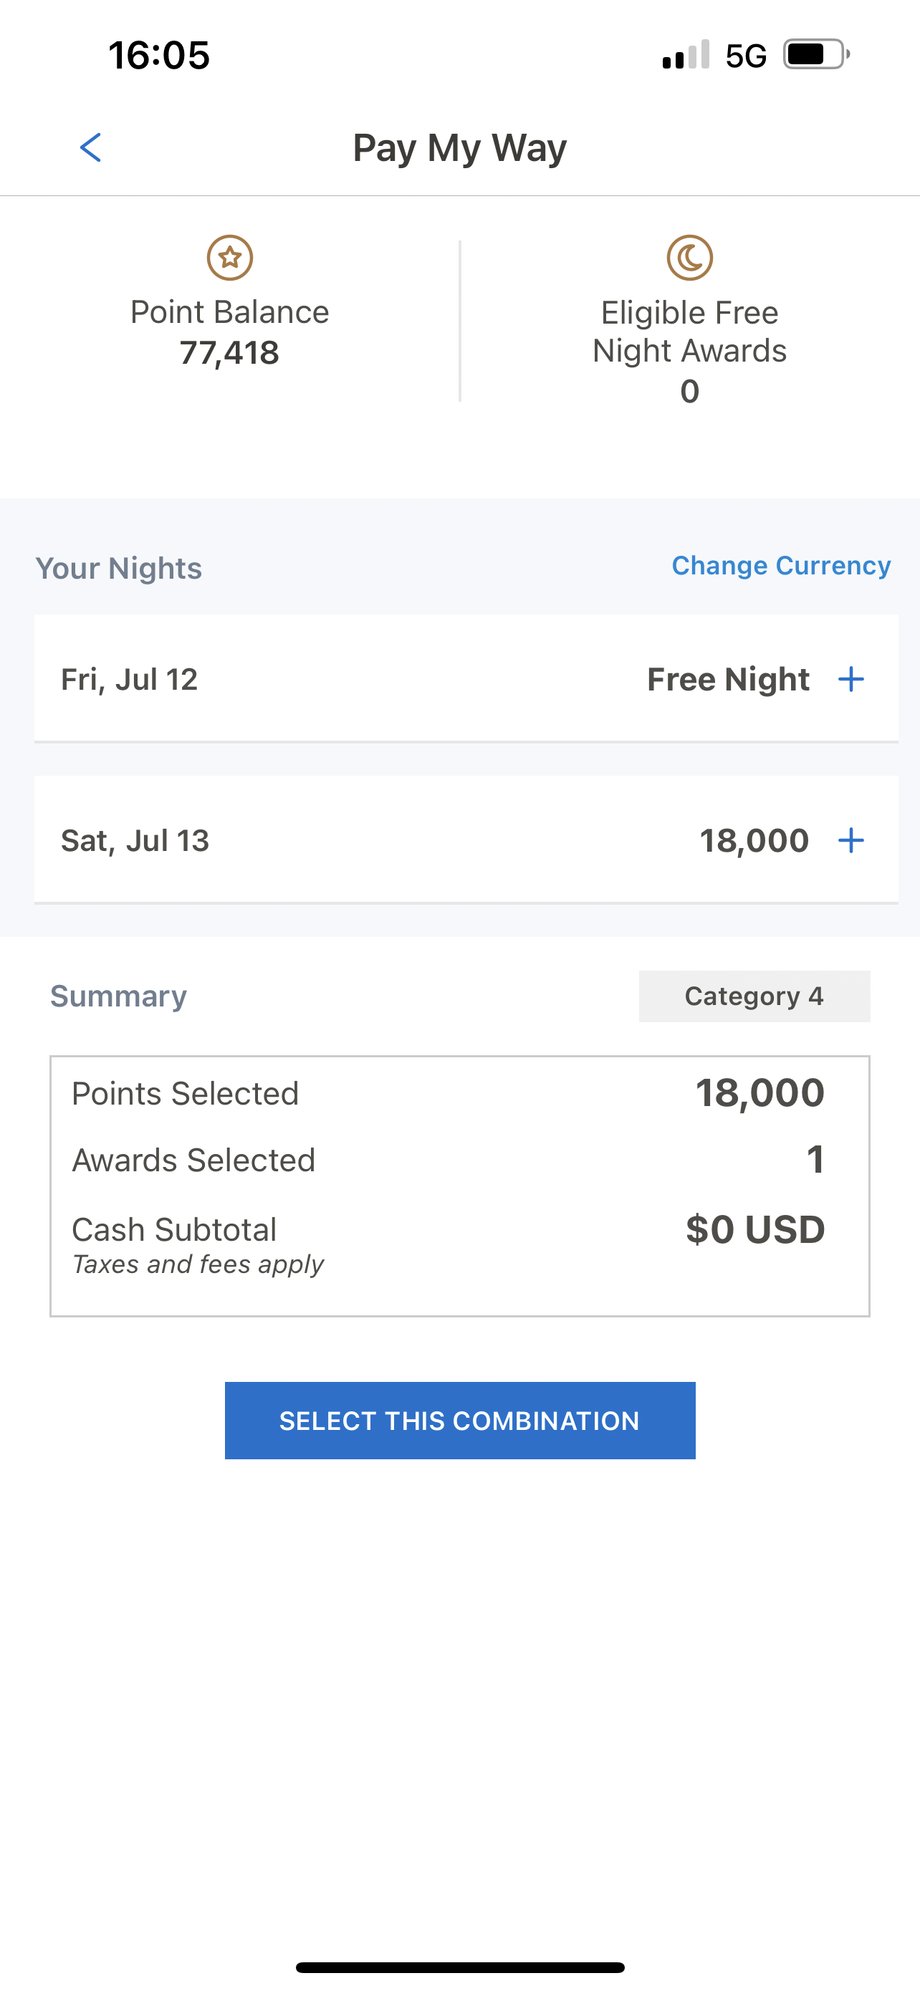Expand Sat, Jul 13 with plus icon

pyautogui.click(x=851, y=841)
